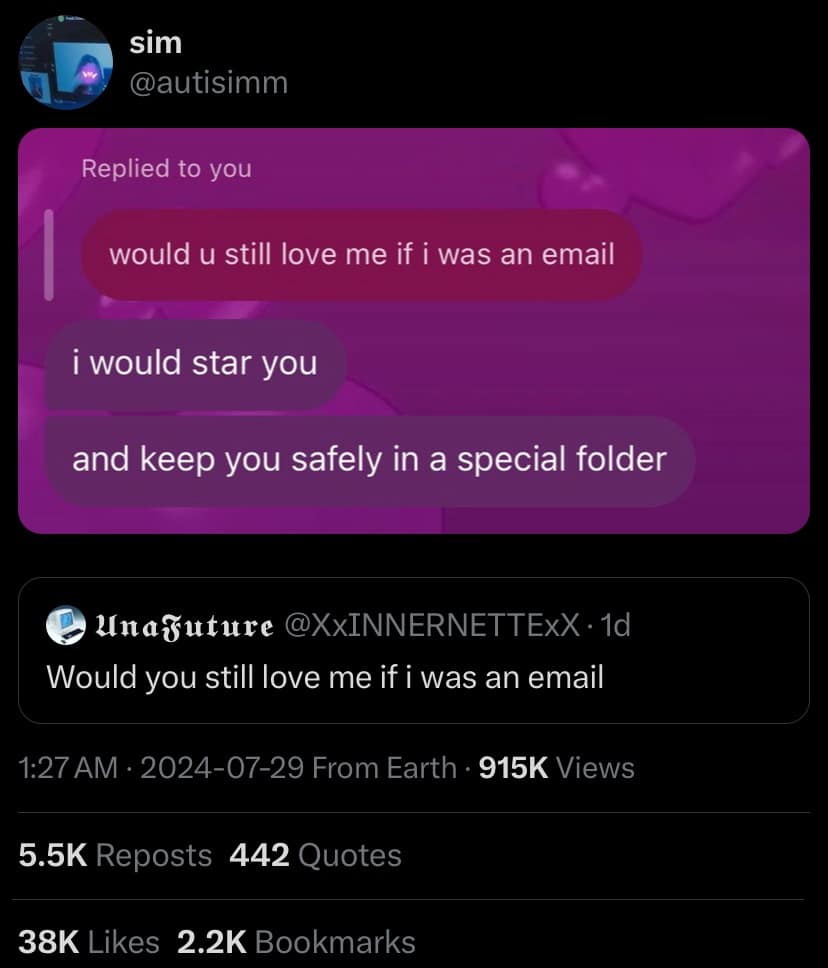View the 915K Views analytics
The image size is (828, 968).
pyautogui.click(x=556, y=768)
